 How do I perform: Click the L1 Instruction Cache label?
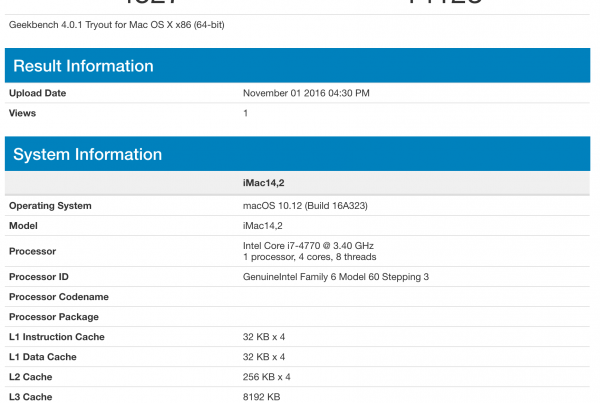[57, 337]
